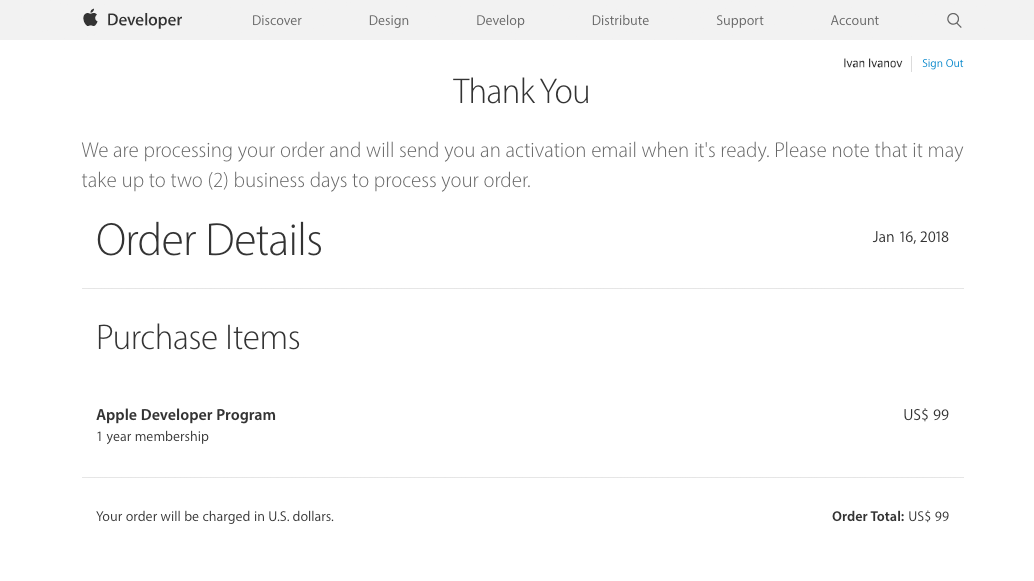Open the Discover menu item
The width and height of the screenshot is (1034, 581).
point(277,20)
